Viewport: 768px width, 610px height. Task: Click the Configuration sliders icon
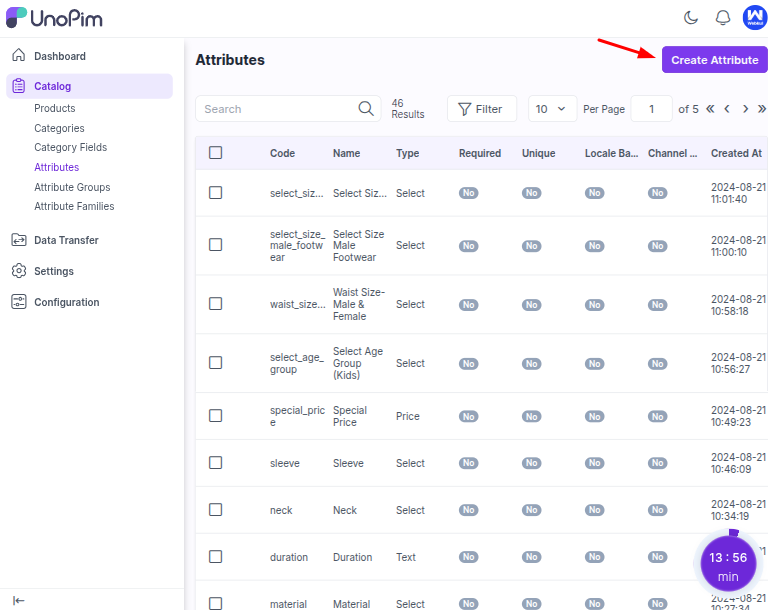(19, 302)
